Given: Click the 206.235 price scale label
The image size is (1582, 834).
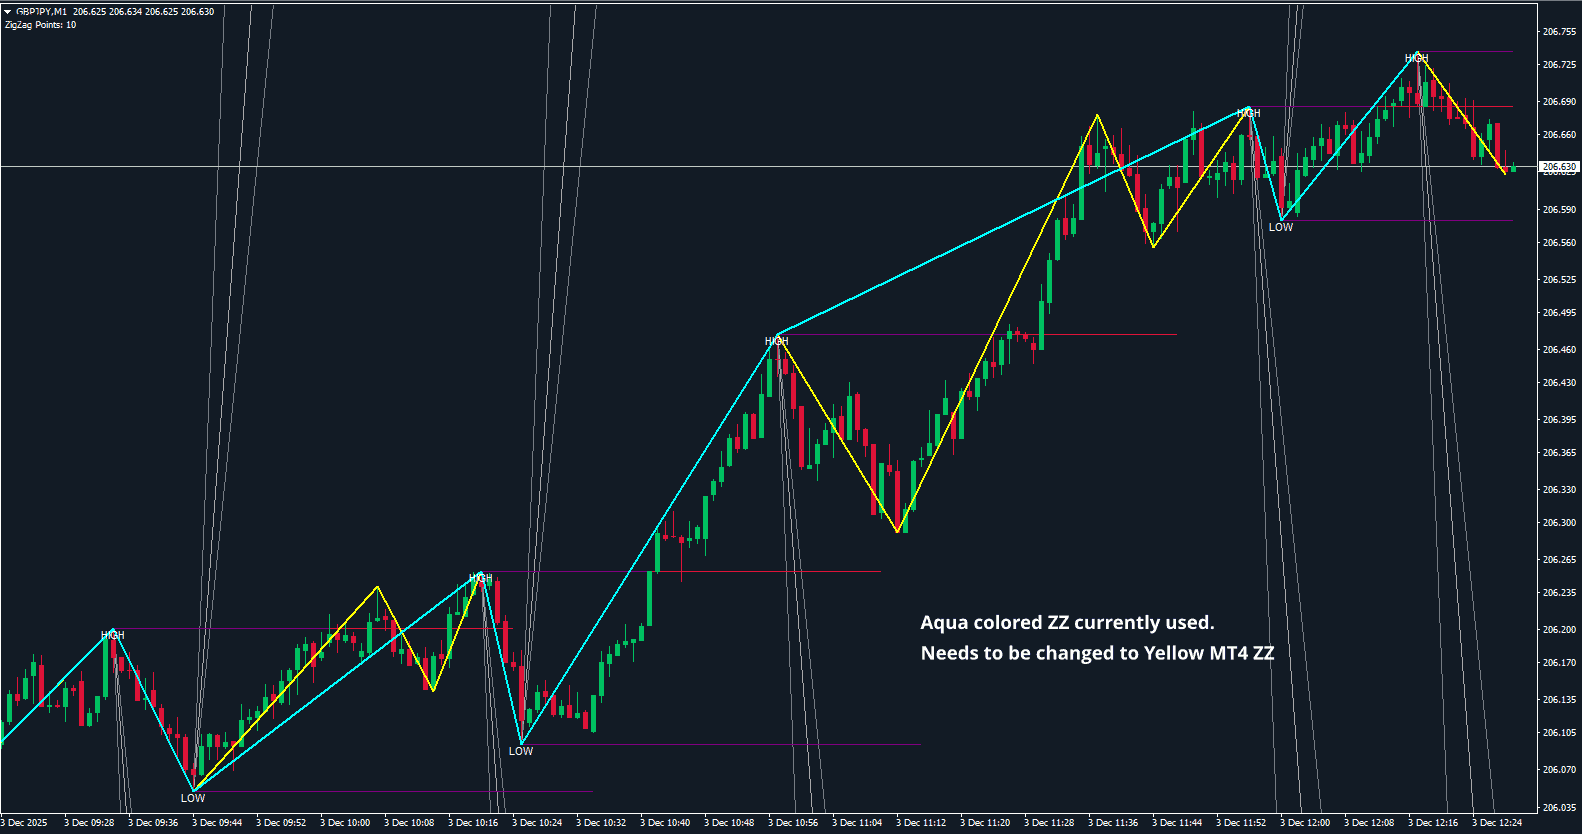Looking at the screenshot, I should [1559, 593].
